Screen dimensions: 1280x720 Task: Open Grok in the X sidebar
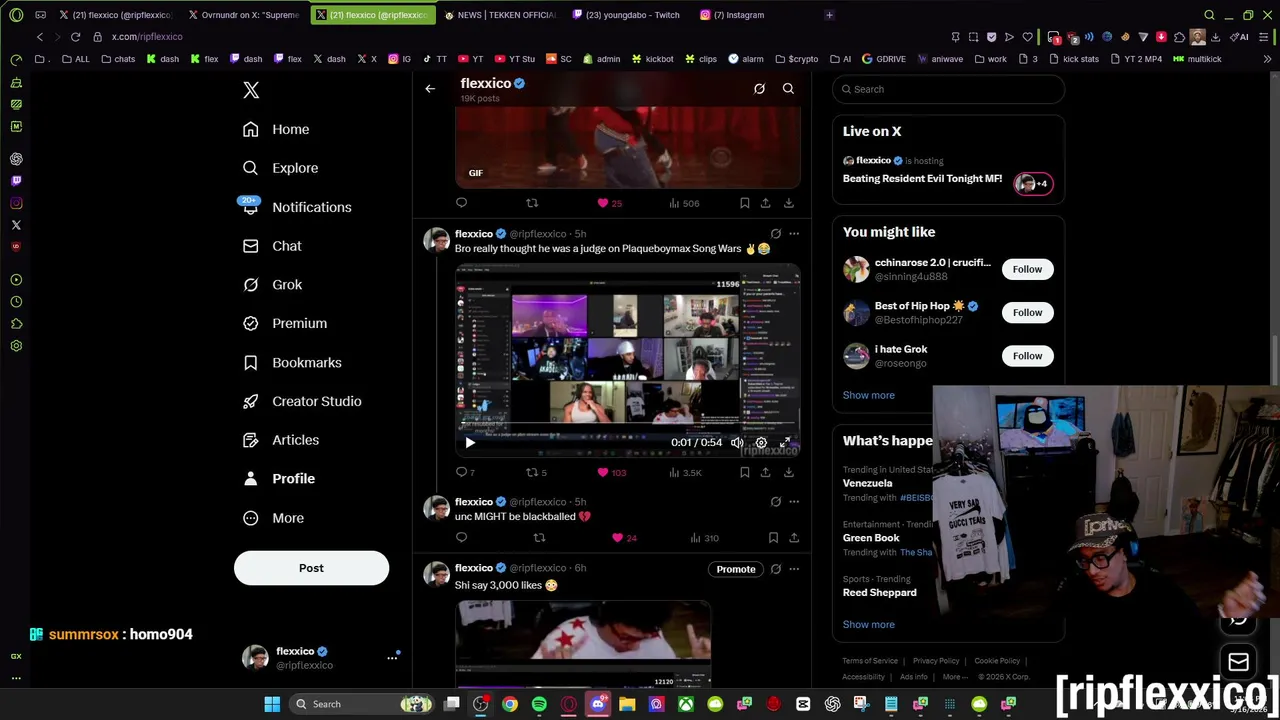tap(272, 285)
